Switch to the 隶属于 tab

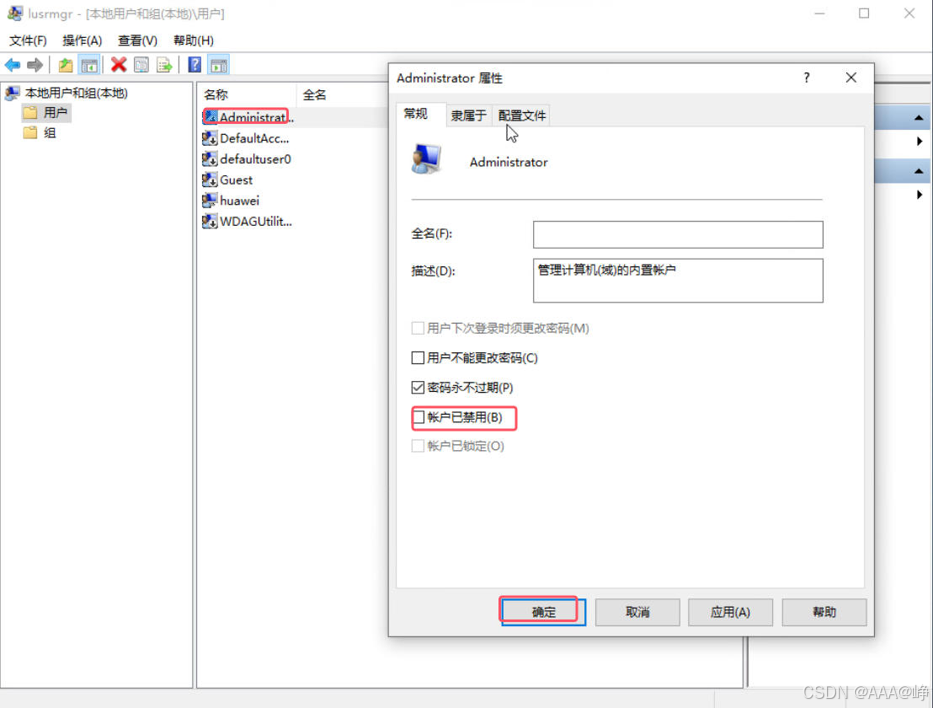[x=468, y=115]
